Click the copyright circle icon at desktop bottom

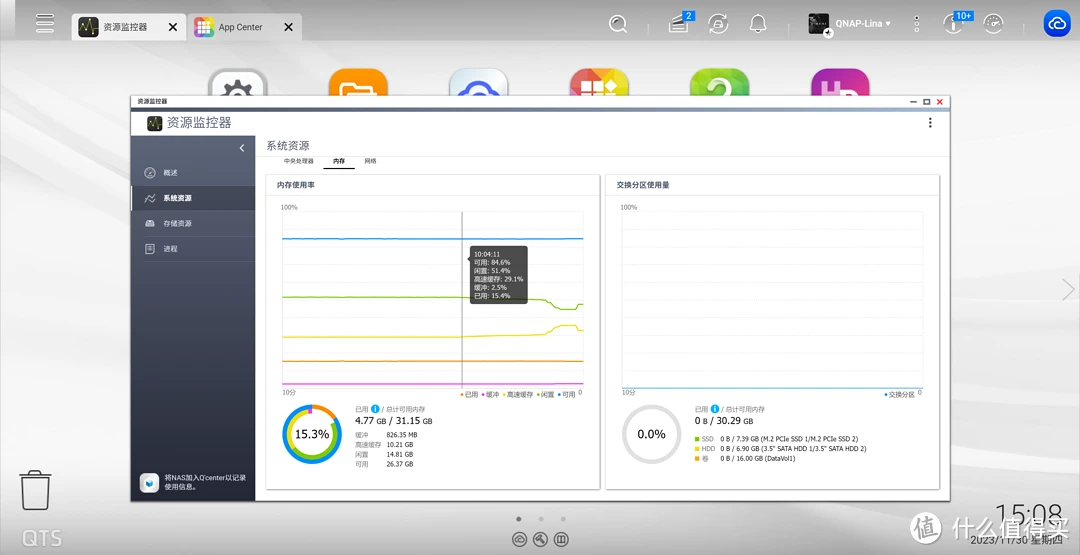point(519,539)
